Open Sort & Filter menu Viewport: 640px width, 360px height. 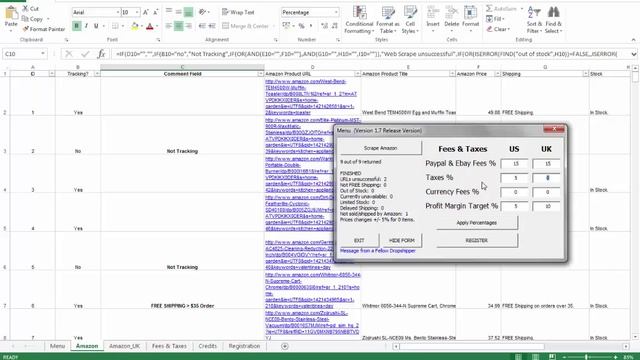(533, 20)
